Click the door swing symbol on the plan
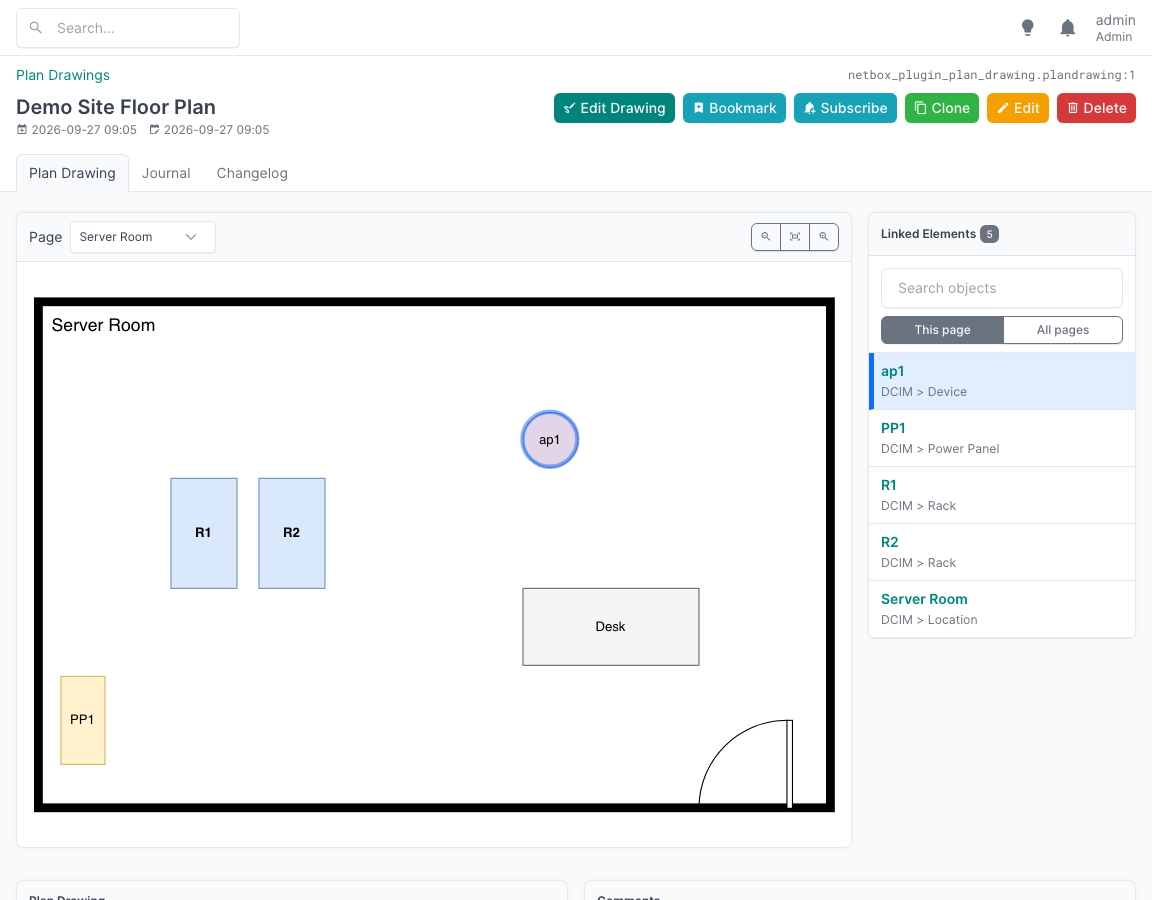1152x900 pixels. (746, 763)
